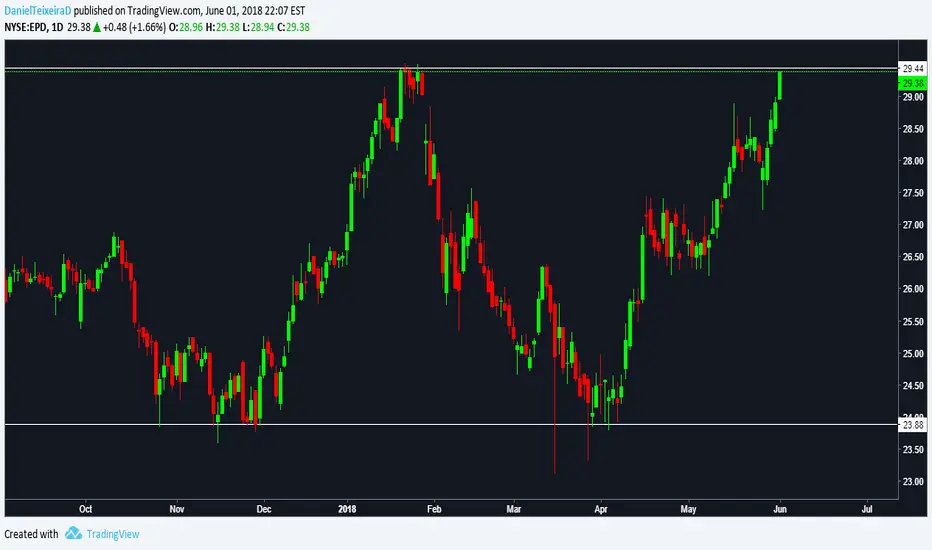Viewport: 932px width, 550px height.
Task: Click the Nov label on time axis
Action: pos(177,509)
